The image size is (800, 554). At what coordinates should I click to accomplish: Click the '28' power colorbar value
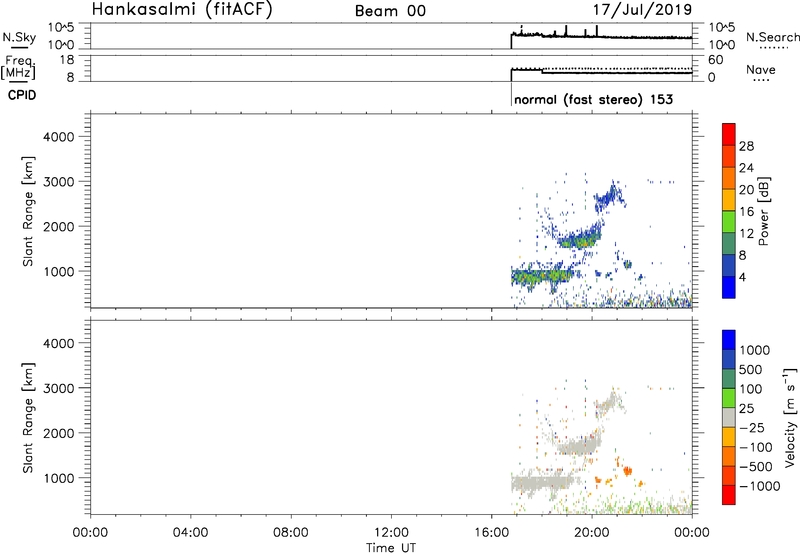pyautogui.click(x=746, y=146)
